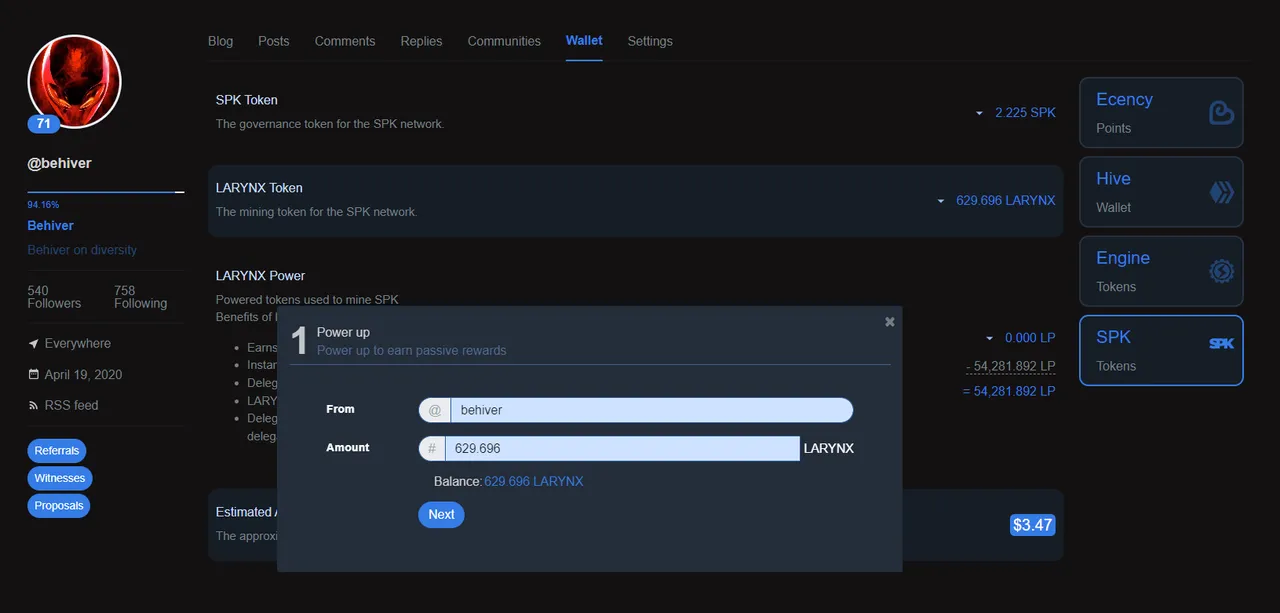Viewport: 1280px width, 613px height.
Task: Edit the From account field 'behiver'
Action: coord(651,410)
